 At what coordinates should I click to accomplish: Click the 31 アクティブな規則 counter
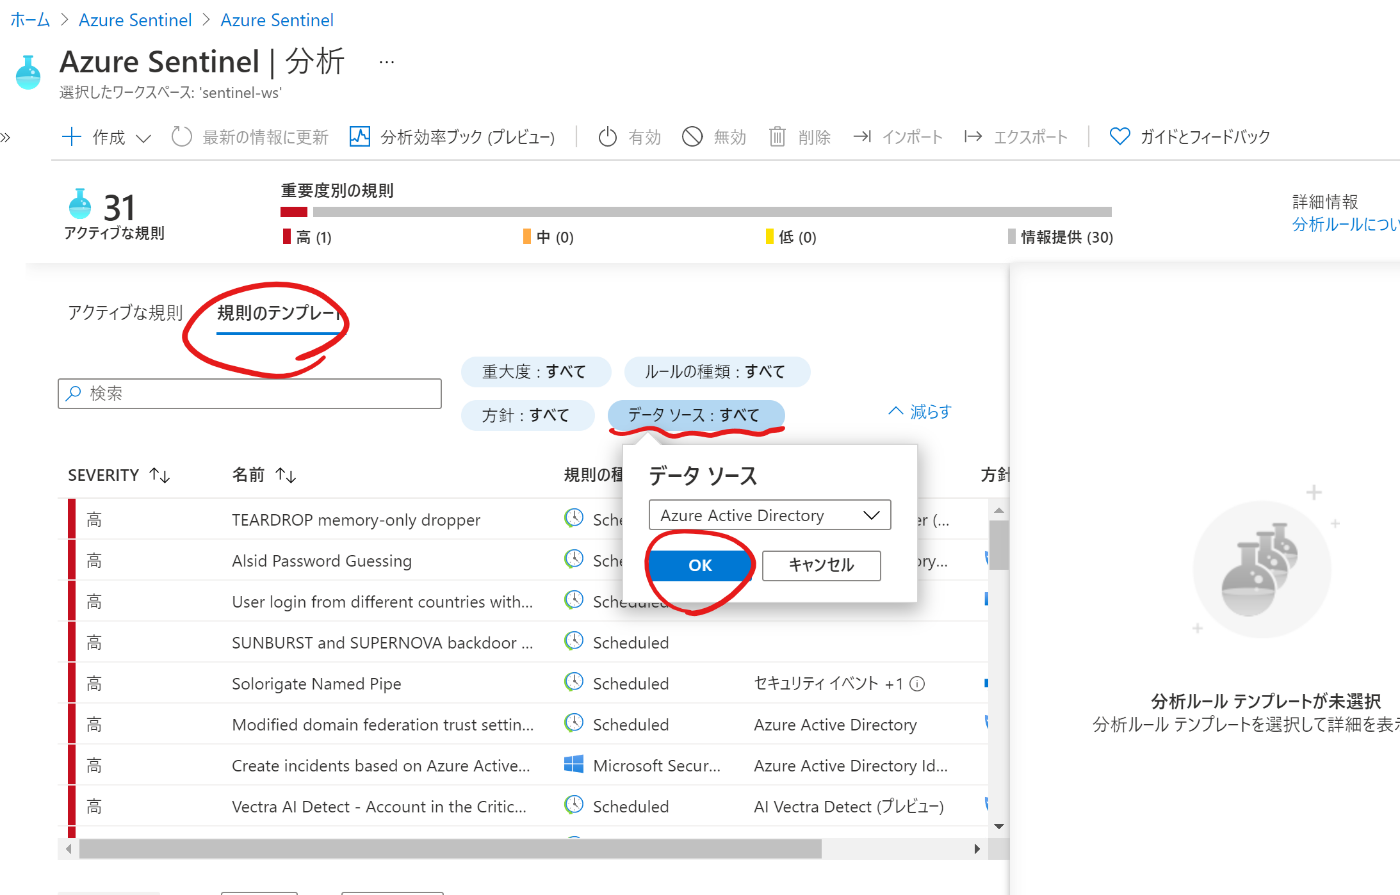coord(115,214)
